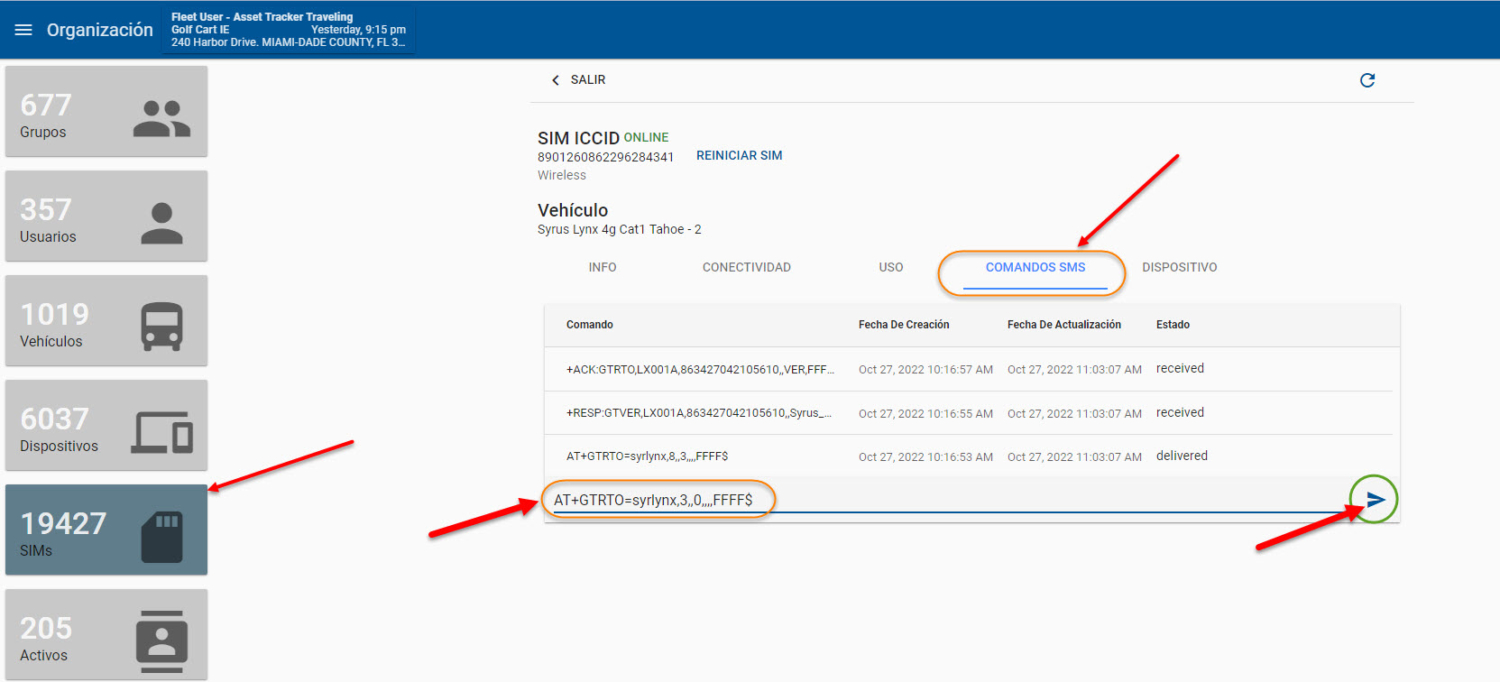Image resolution: width=1500 pixels, height=682 pixels.
Task: Open the CONECTIVIDAD tab
Action: (x=746, y=267)
